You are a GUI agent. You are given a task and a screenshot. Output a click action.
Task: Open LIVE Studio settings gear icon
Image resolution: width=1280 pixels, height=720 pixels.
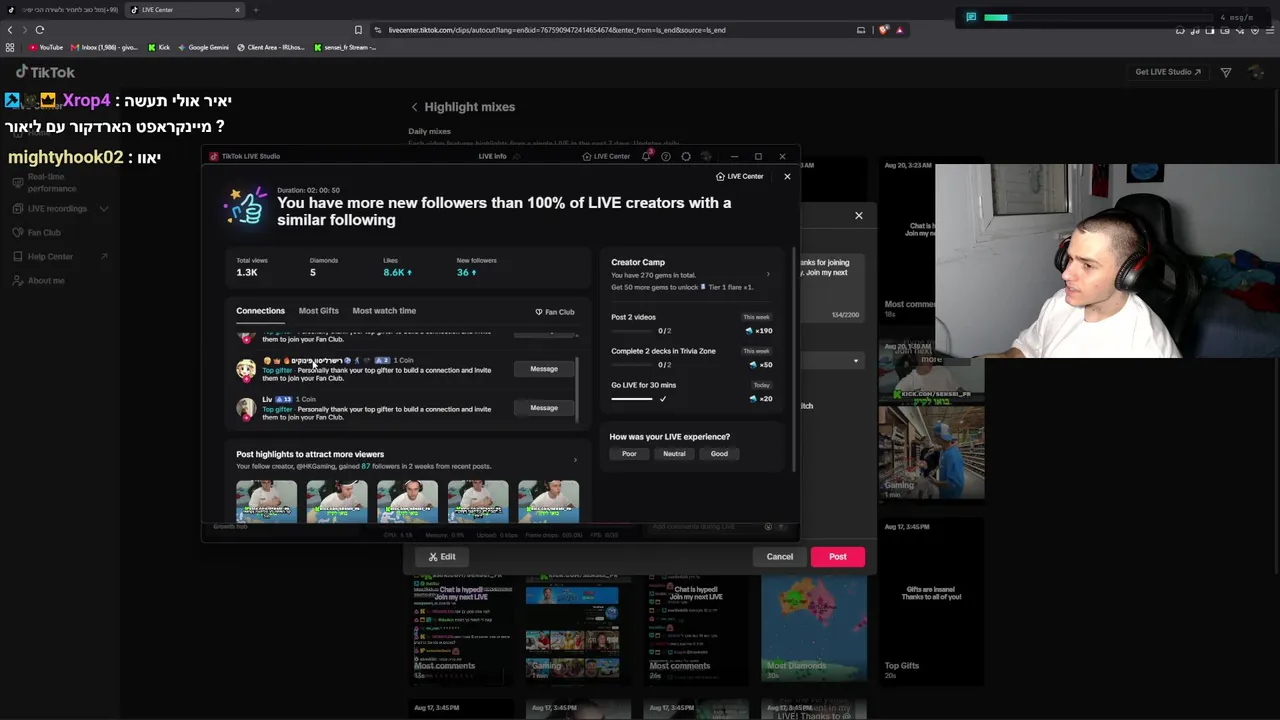point(686,156)
